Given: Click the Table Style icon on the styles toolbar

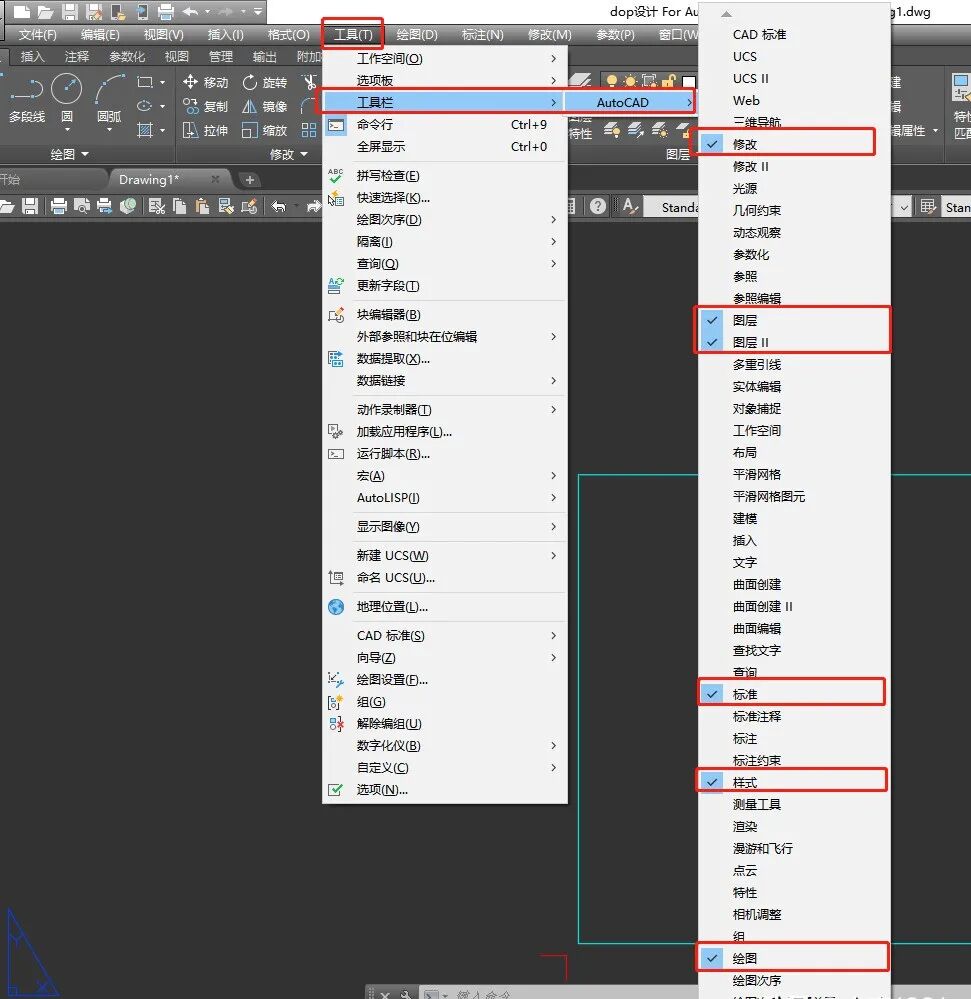Looking at the screenshot, I should click(x=928, y=206).
